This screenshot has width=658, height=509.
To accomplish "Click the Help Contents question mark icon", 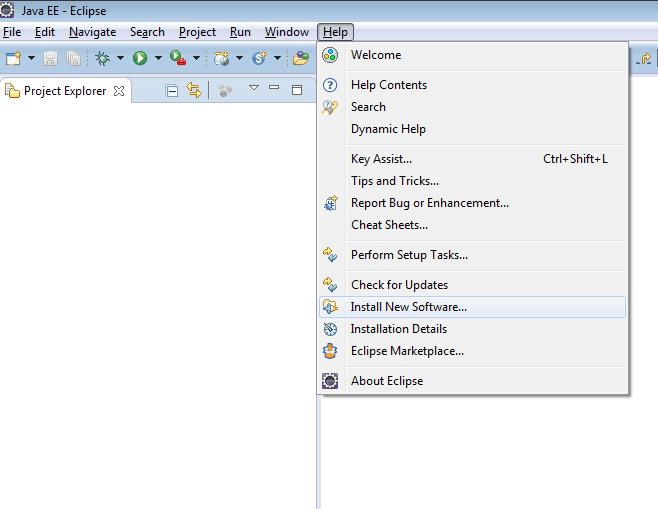I will point(330,85).
